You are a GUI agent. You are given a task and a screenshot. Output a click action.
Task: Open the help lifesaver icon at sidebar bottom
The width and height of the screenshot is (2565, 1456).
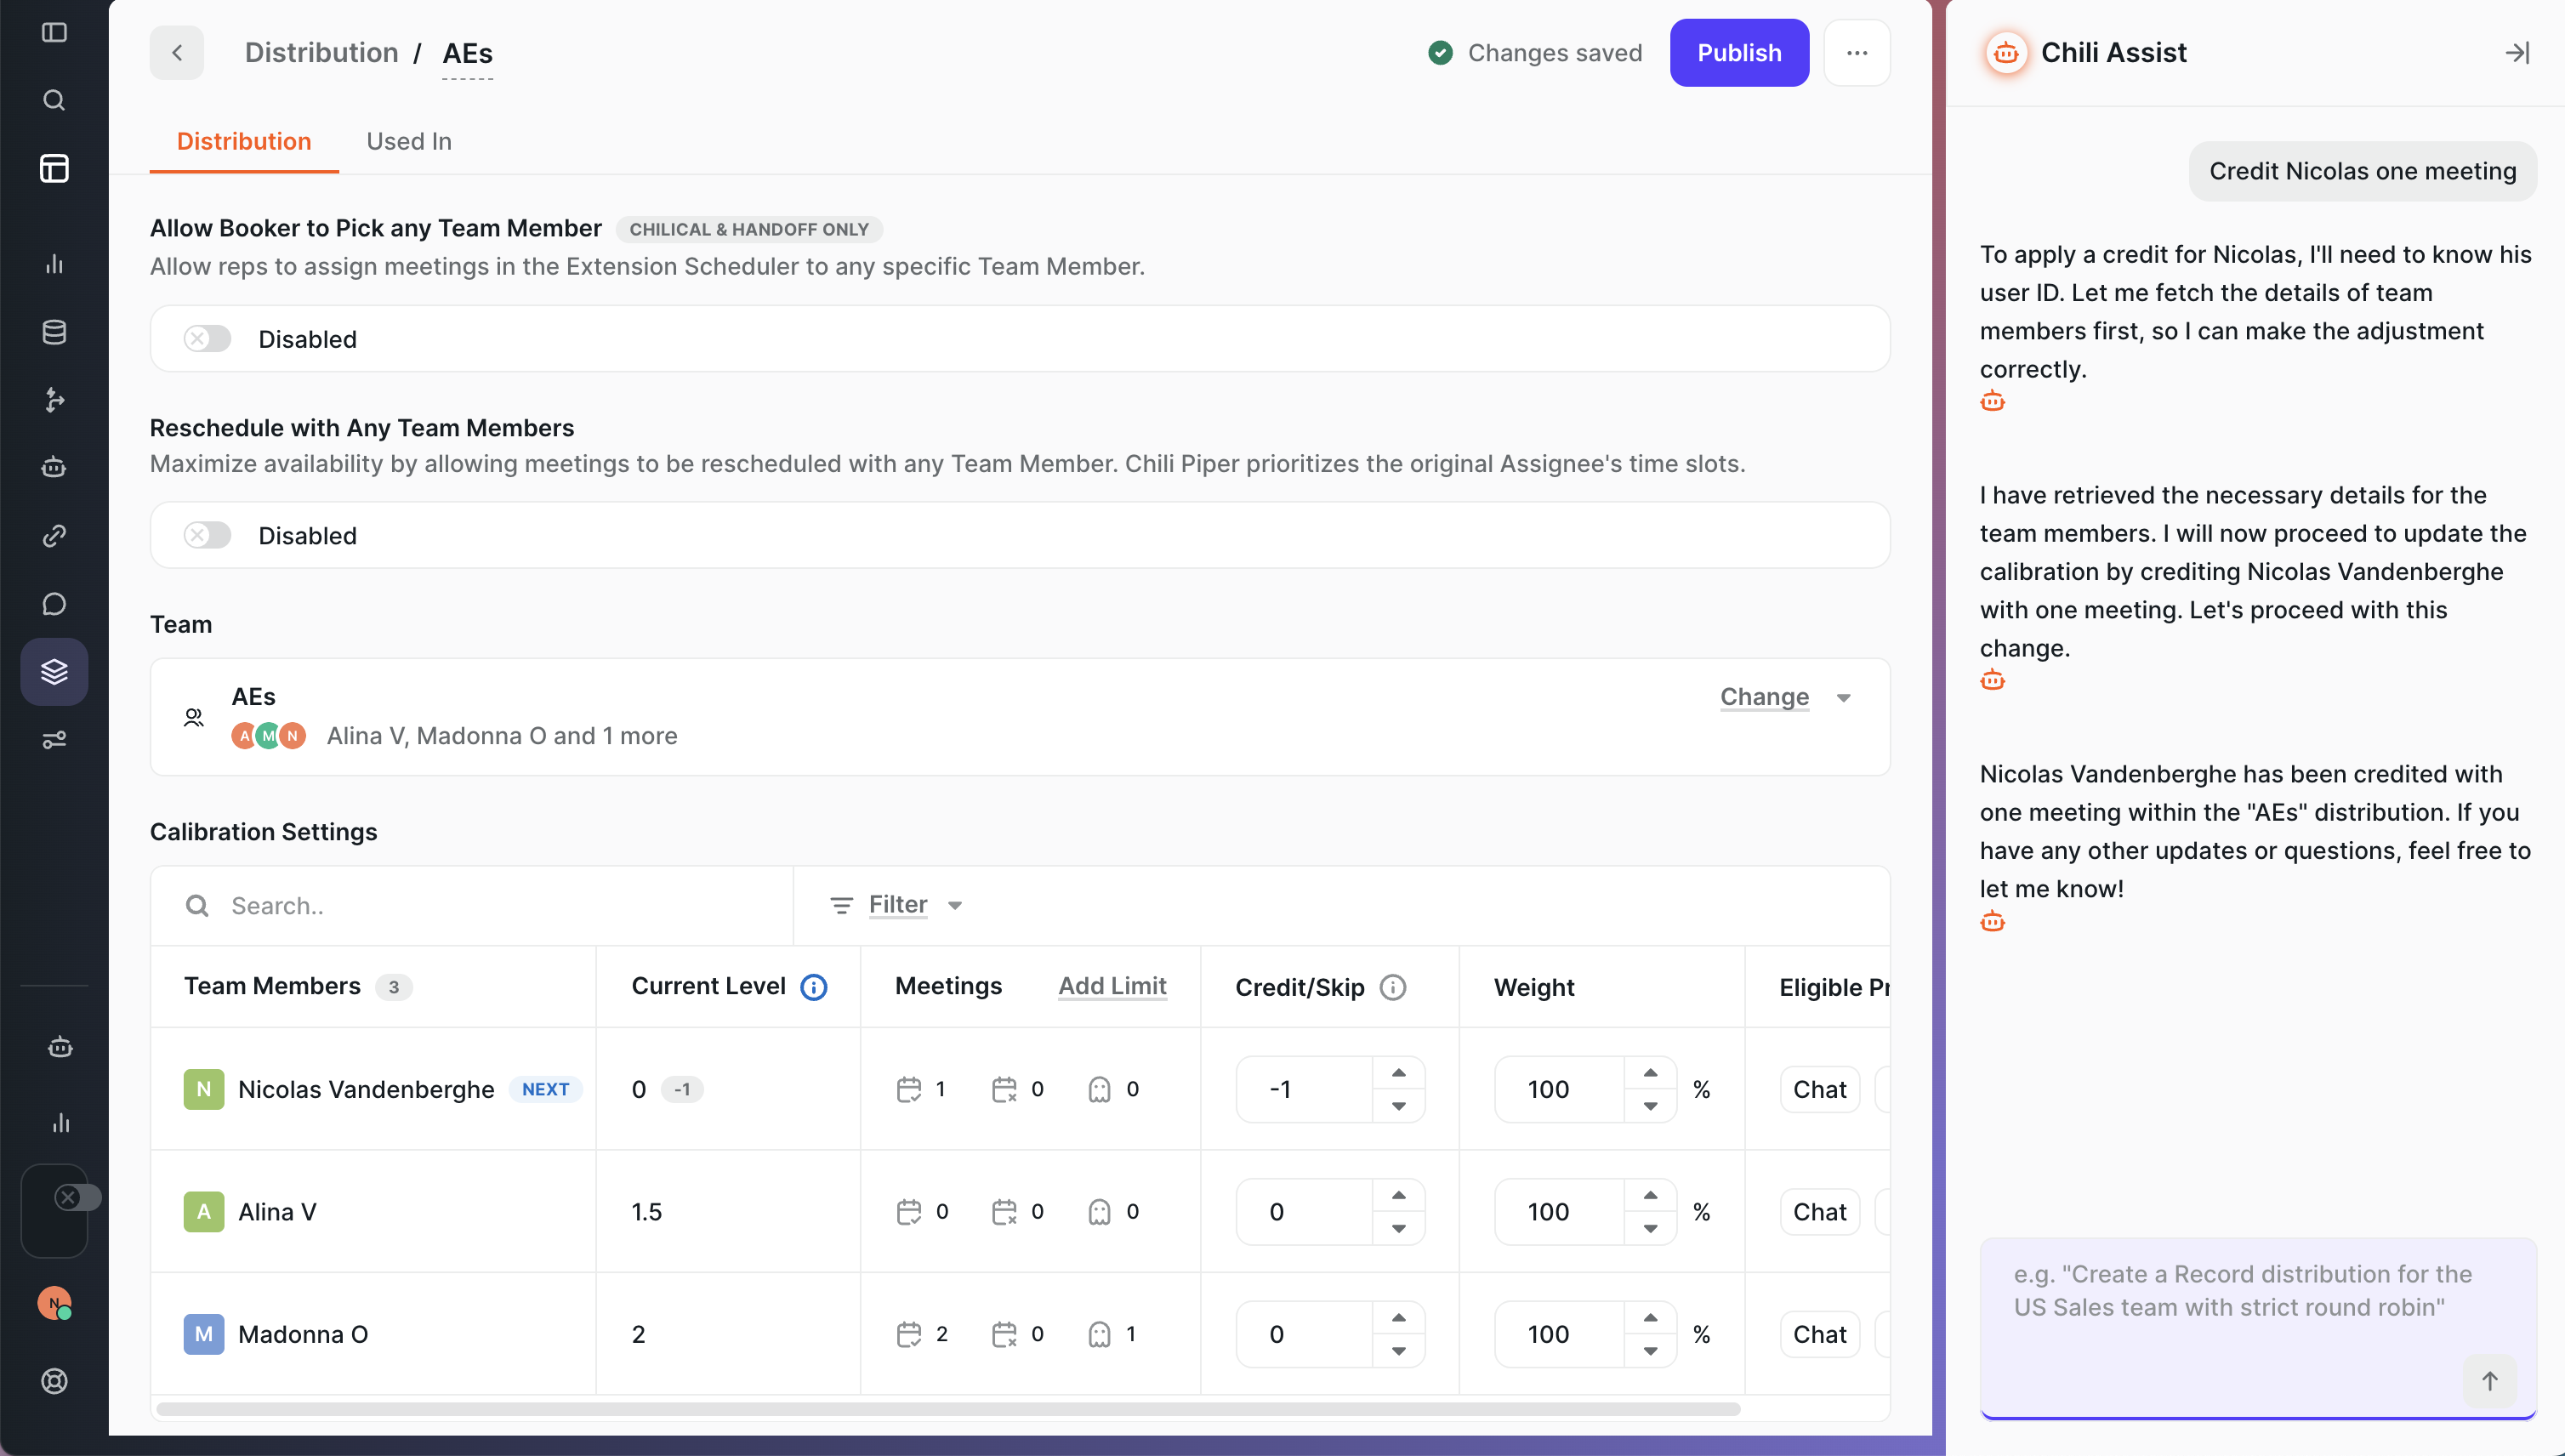pyautogui.click(x=53, y=1381)
